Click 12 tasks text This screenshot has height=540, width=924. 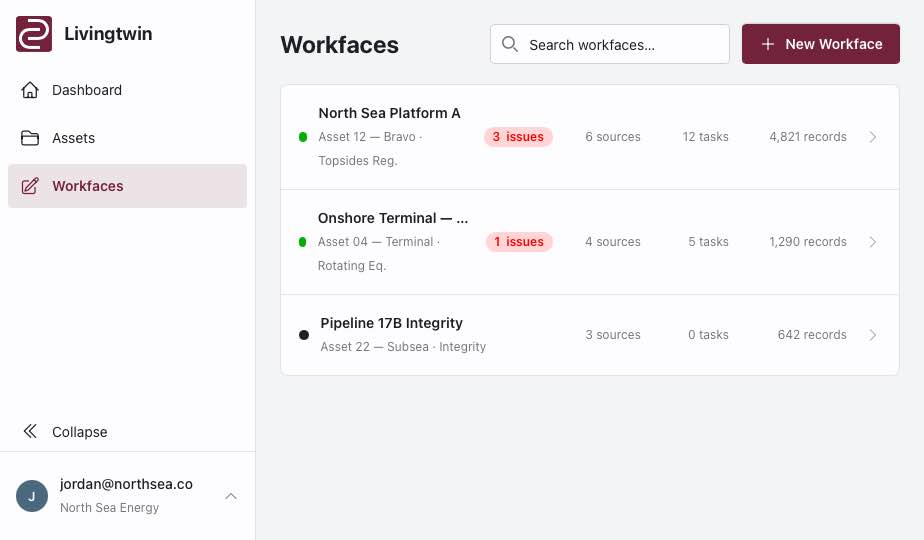(x=705, y=137)
